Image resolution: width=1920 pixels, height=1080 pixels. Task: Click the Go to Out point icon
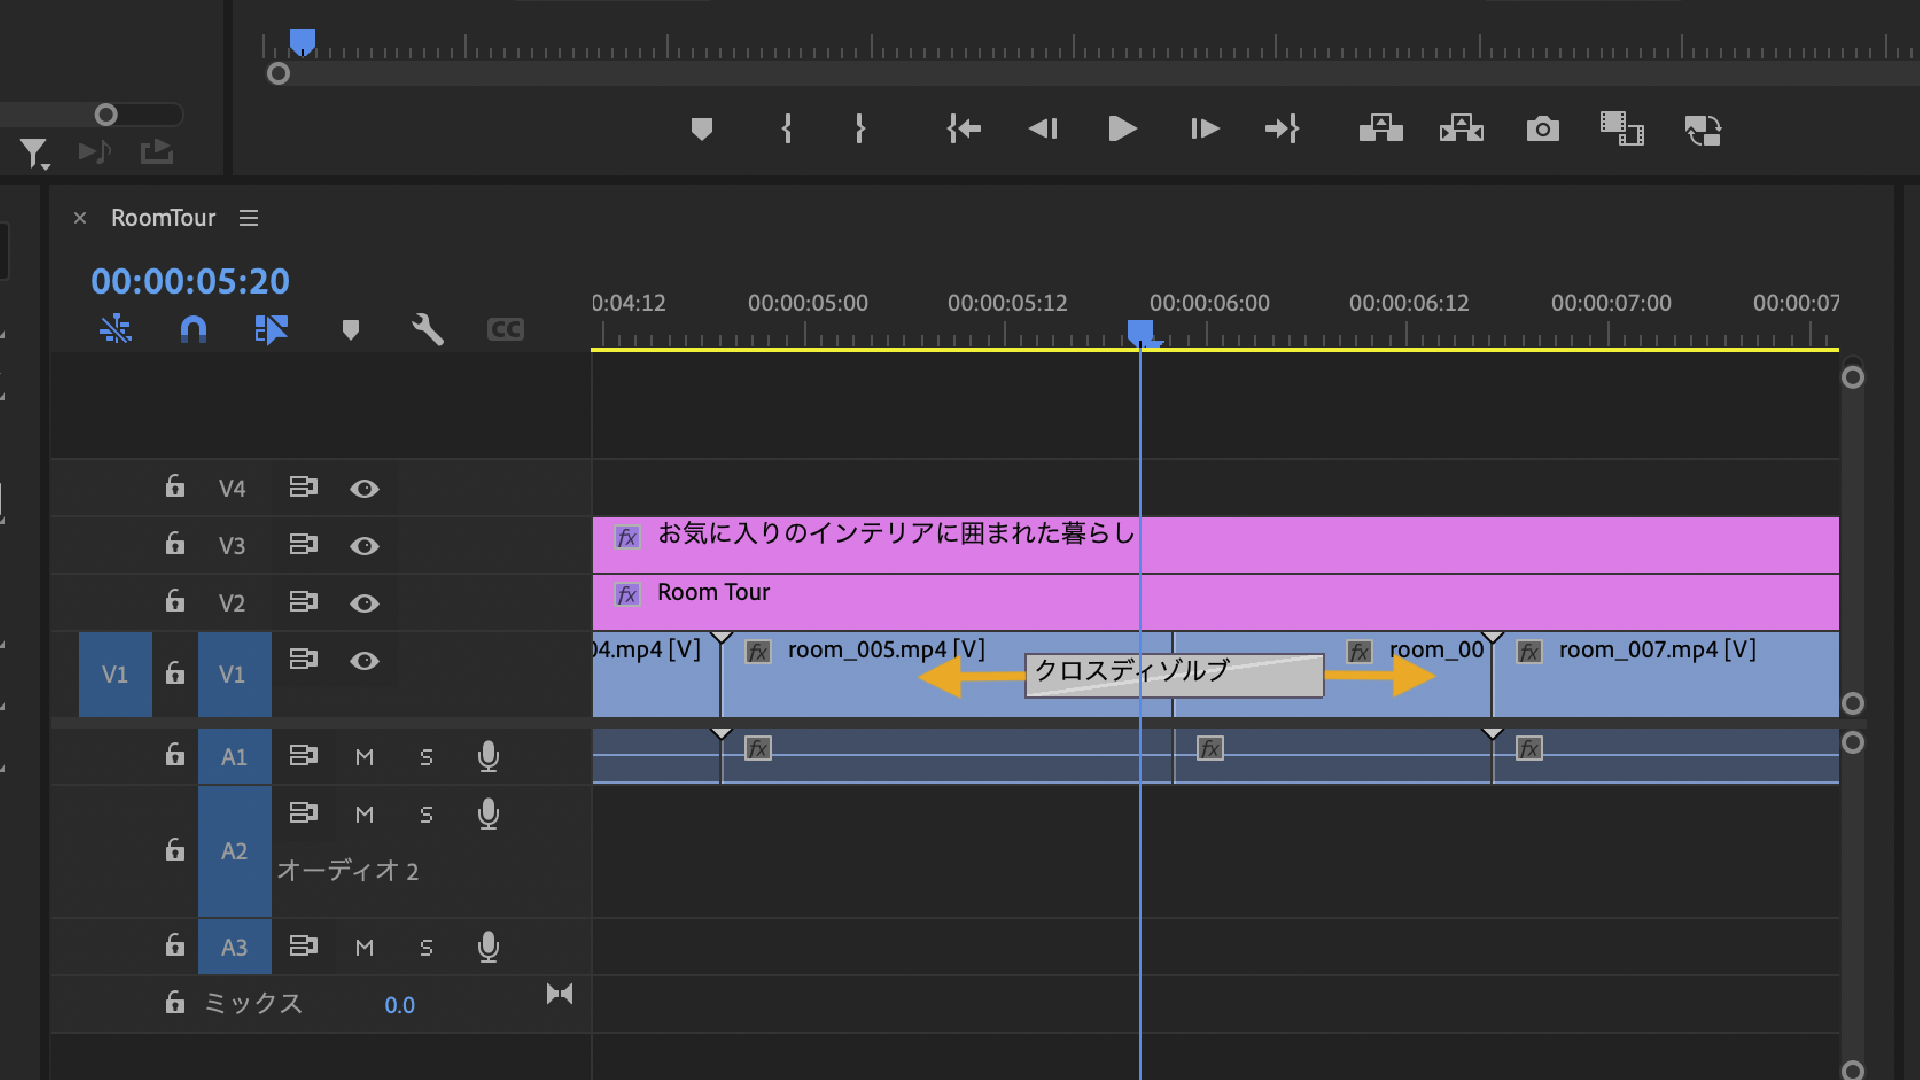point(1282,129)
